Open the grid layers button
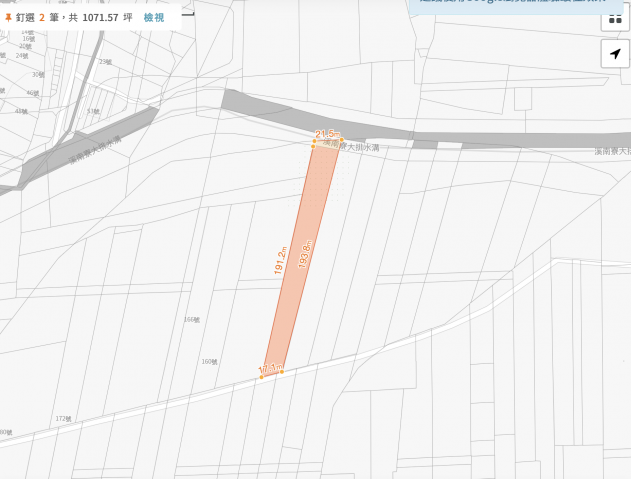Image resolution: width=631 pixels, height=479 pixels. point(615,19)
